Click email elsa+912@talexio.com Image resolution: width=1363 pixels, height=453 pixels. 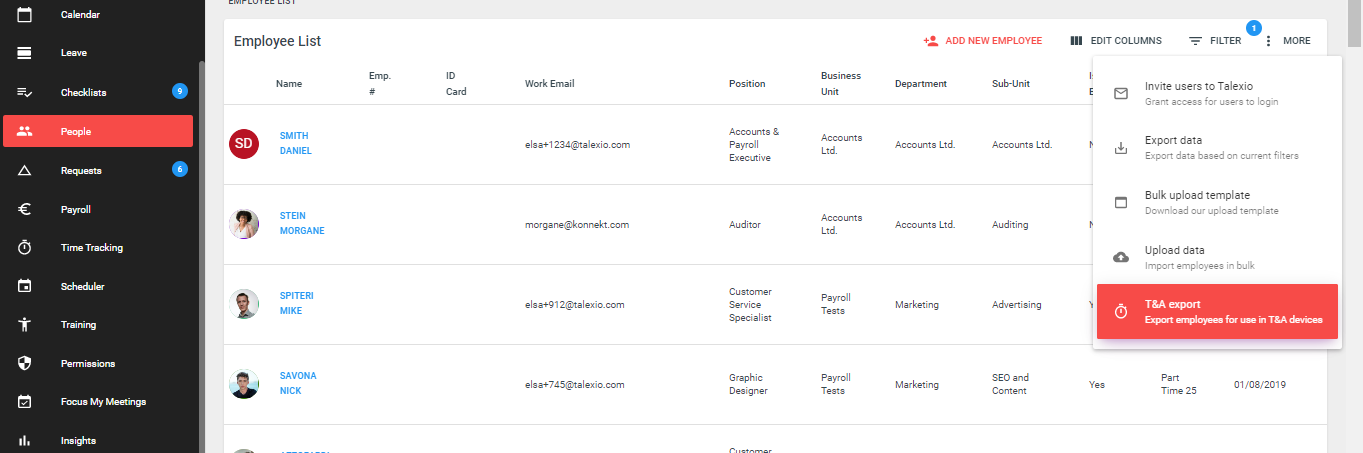[575, 304]
